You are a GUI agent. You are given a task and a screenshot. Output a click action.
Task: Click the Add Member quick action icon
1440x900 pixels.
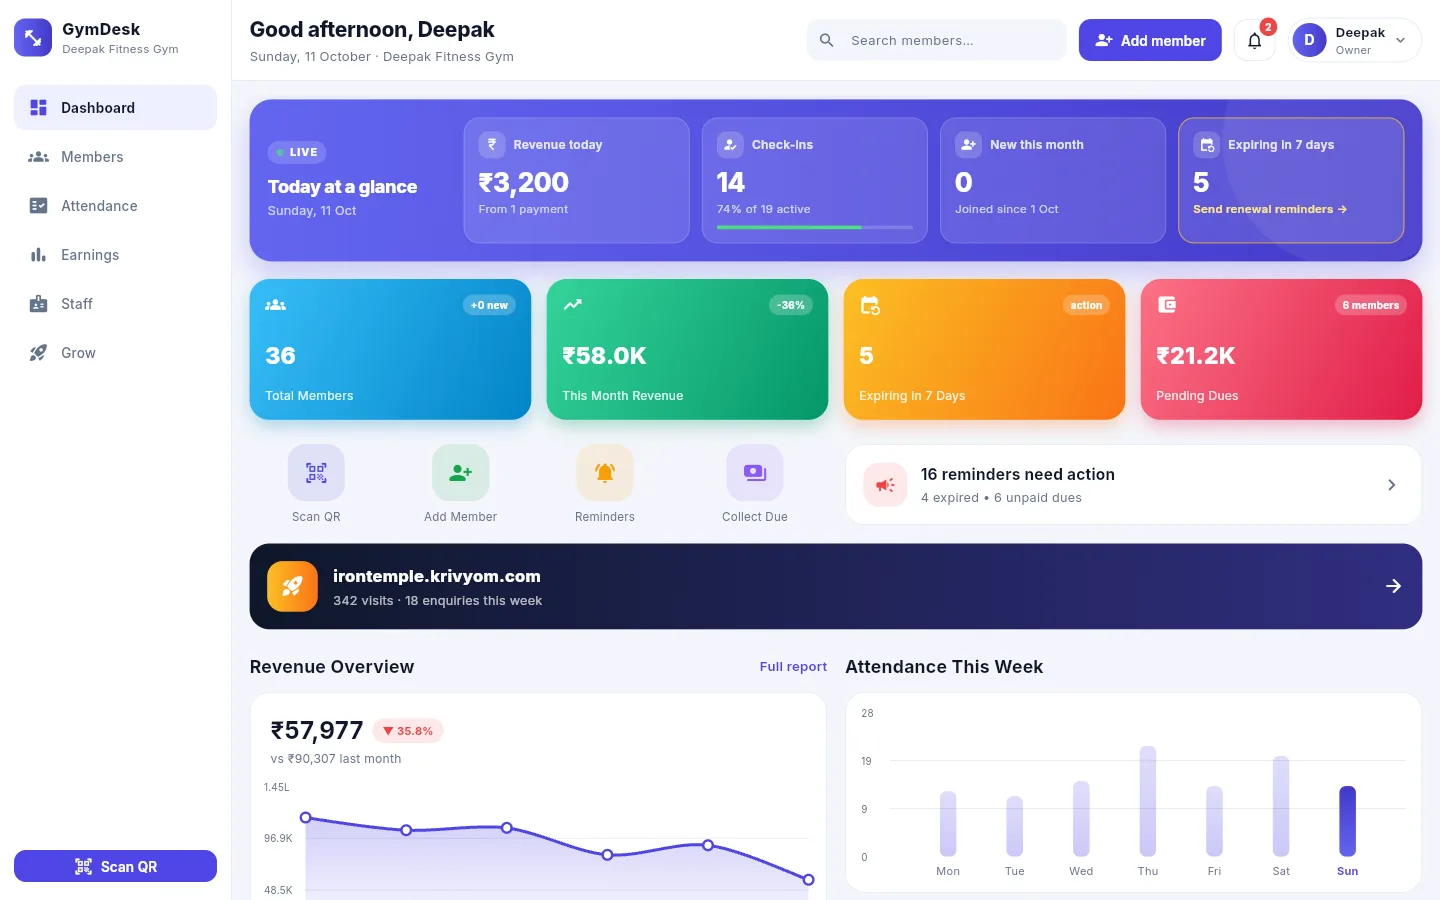point(460,473)
